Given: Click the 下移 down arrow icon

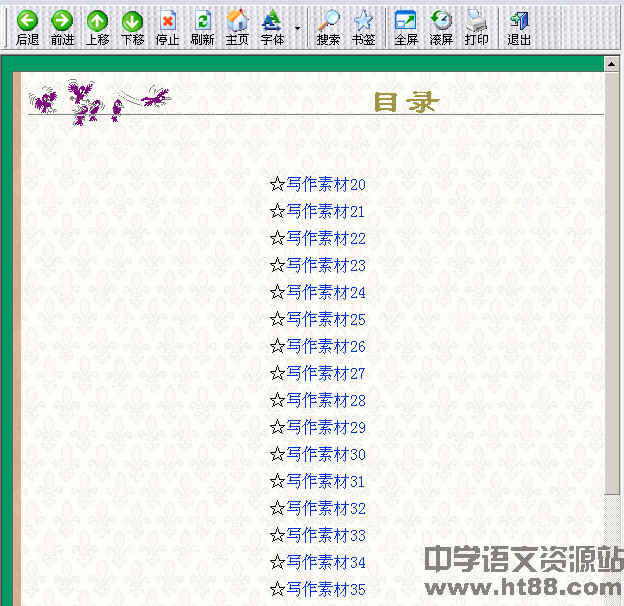Looking at the screenshot, I should pos(133,21).
